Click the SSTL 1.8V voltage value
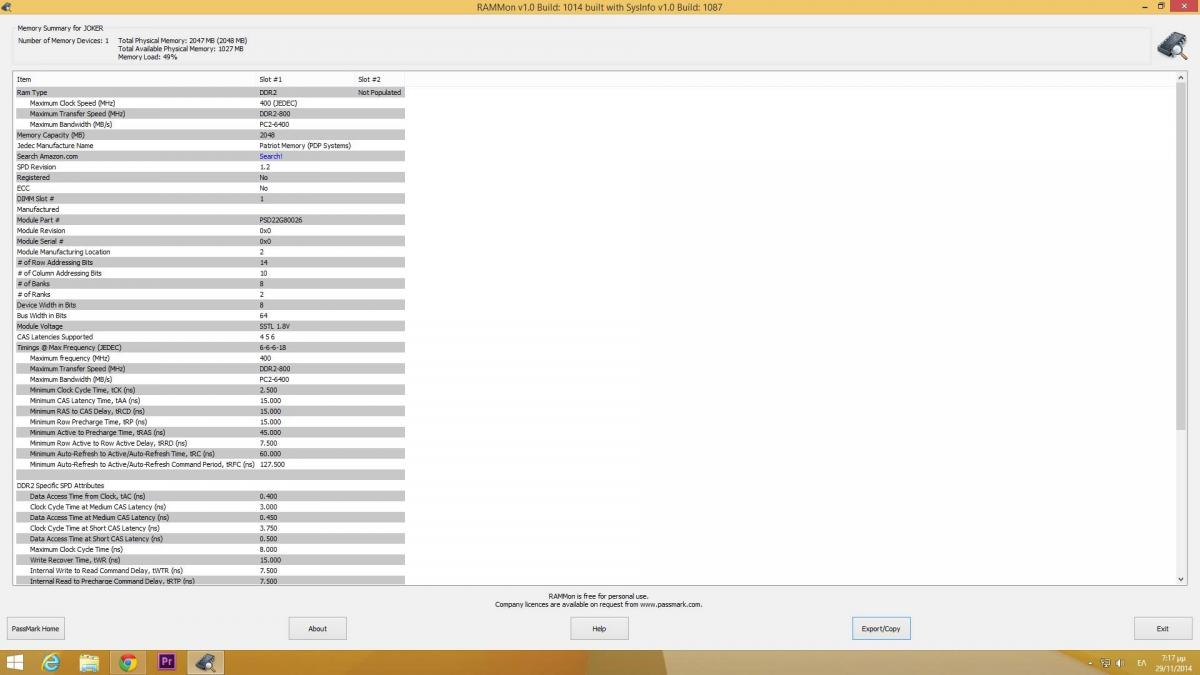 [x=274, y=326]
